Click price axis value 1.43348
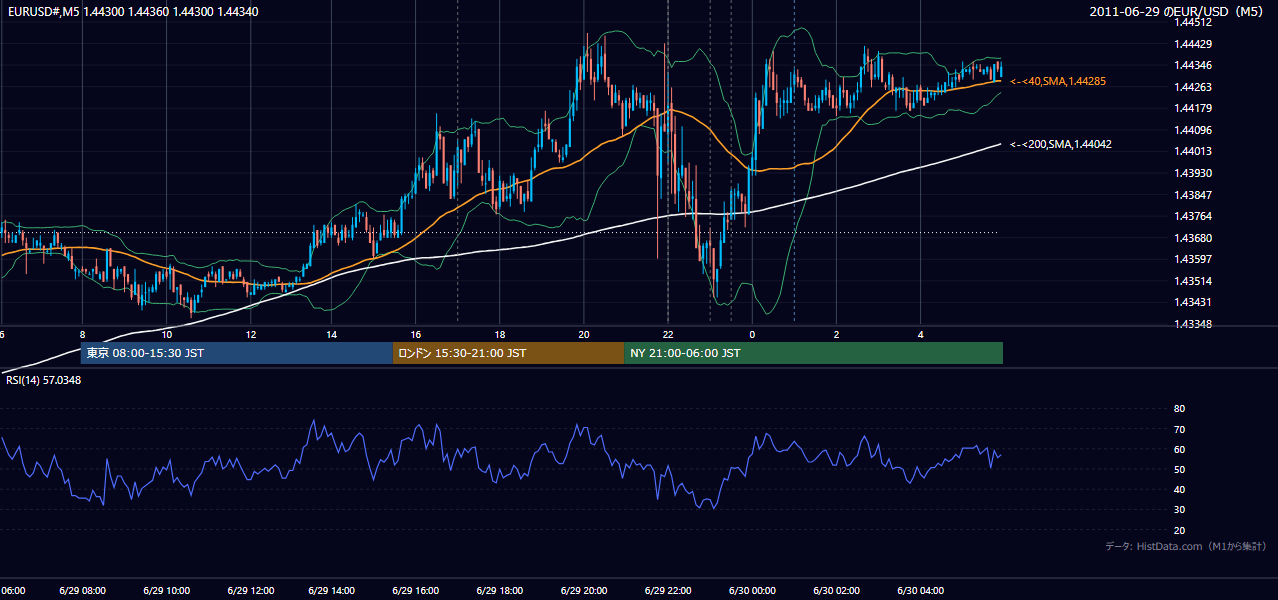 click(x=1193, y=324)
